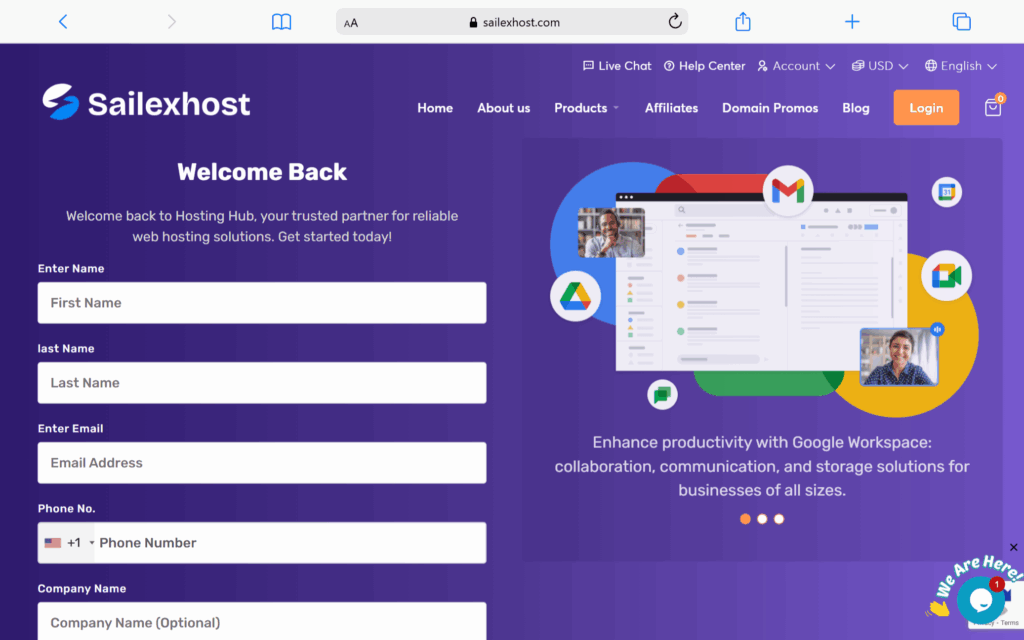
Task: Click the Google Meet icon
Action: tap(946, 276)
